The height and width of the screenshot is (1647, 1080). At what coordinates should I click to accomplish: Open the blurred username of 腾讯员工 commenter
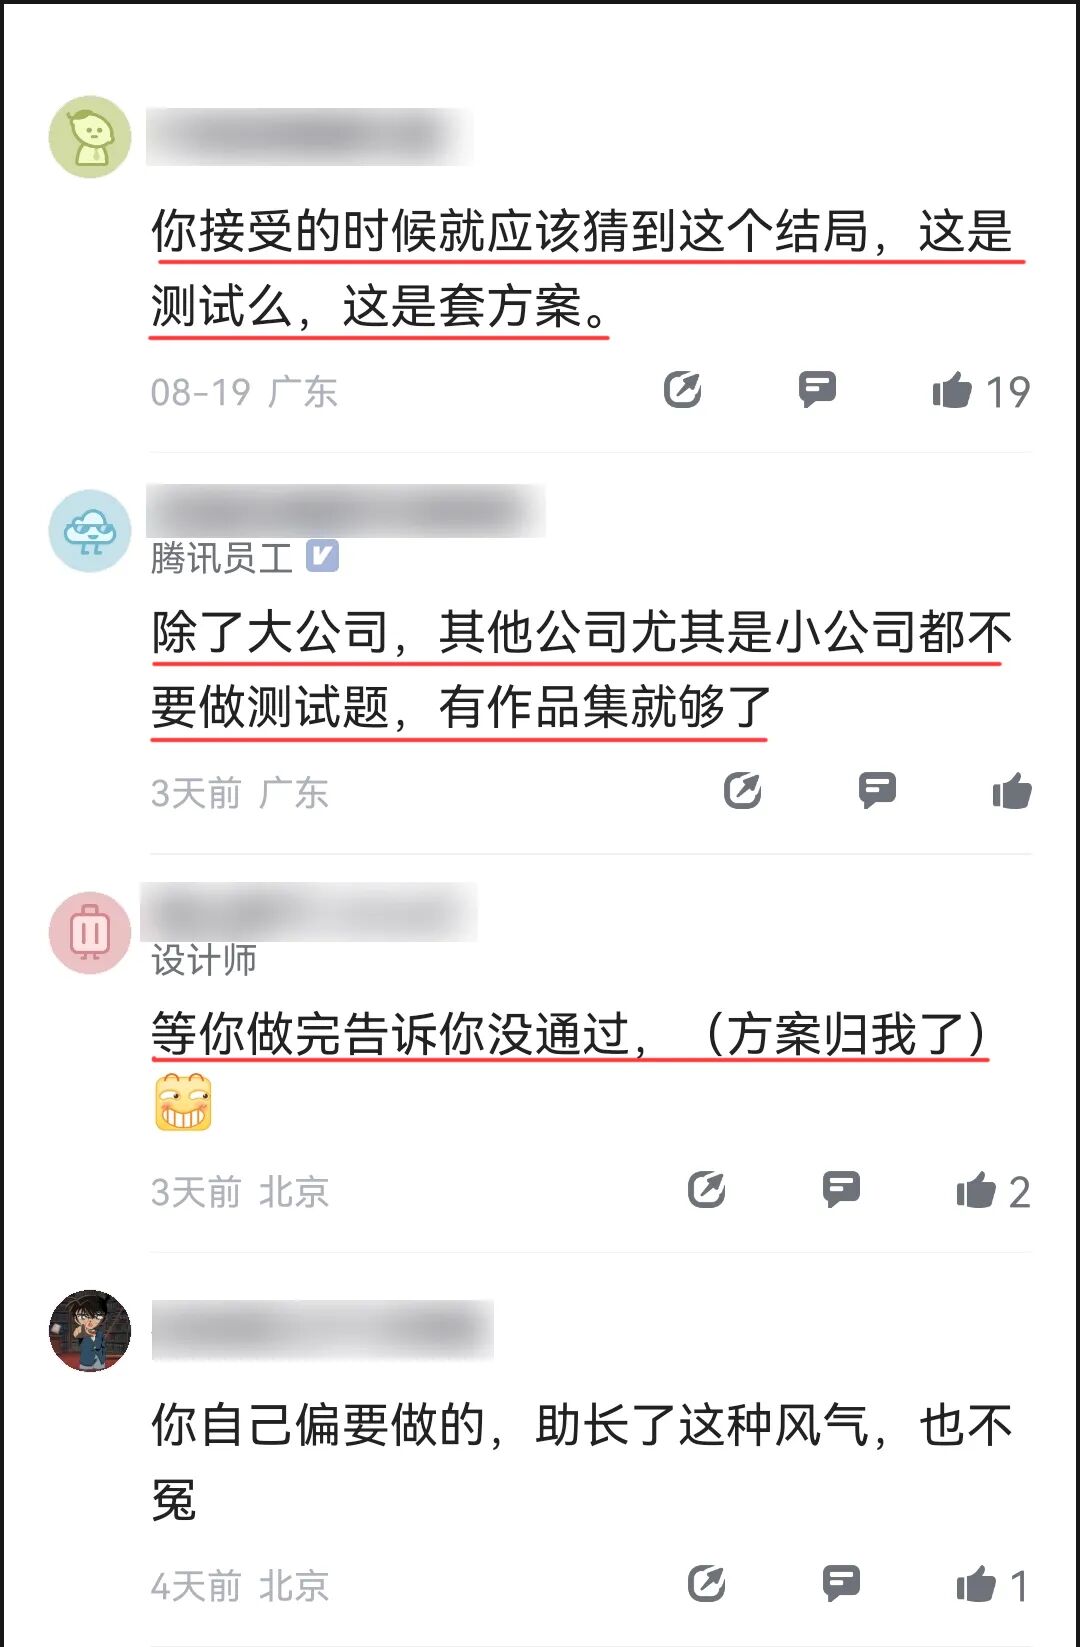click(x=346, y=511)
